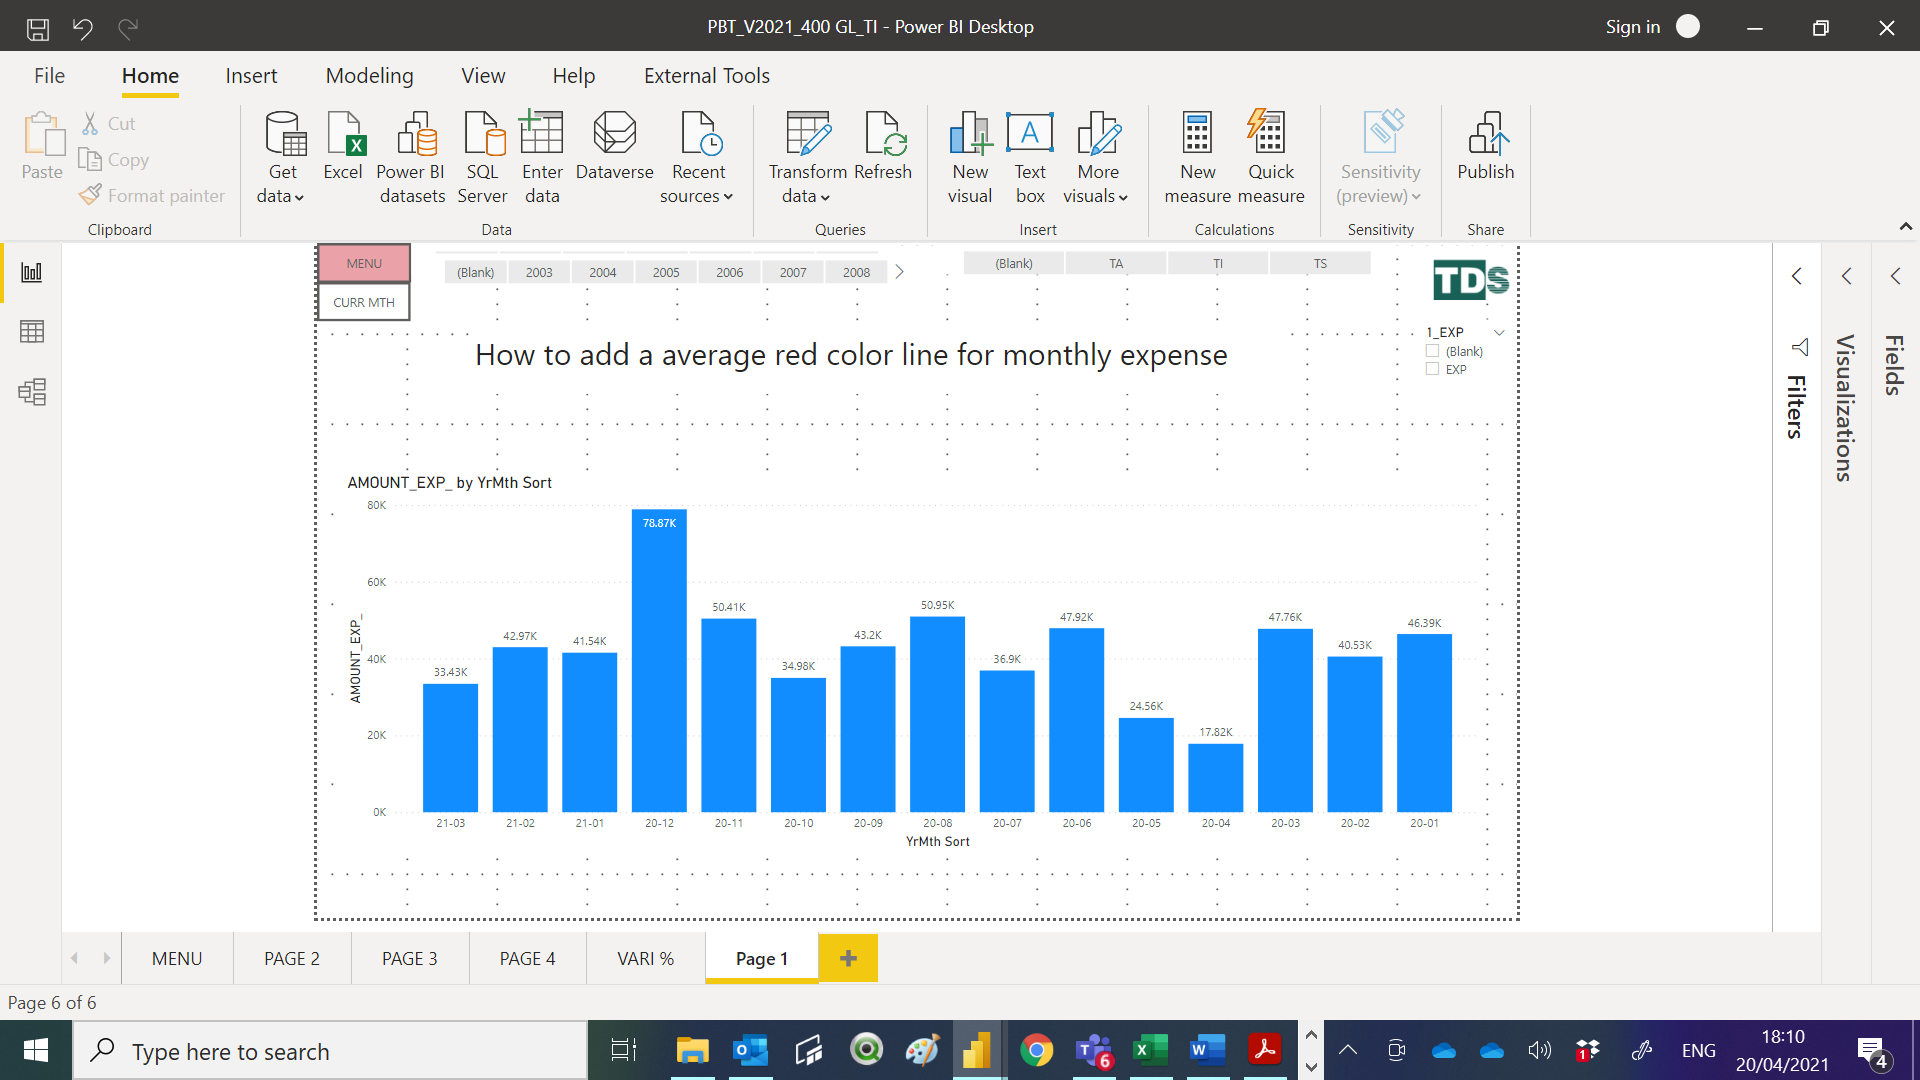Click the MENU button on the canvas
Screen dimensions: 1920x1080
tap(364, 264)
